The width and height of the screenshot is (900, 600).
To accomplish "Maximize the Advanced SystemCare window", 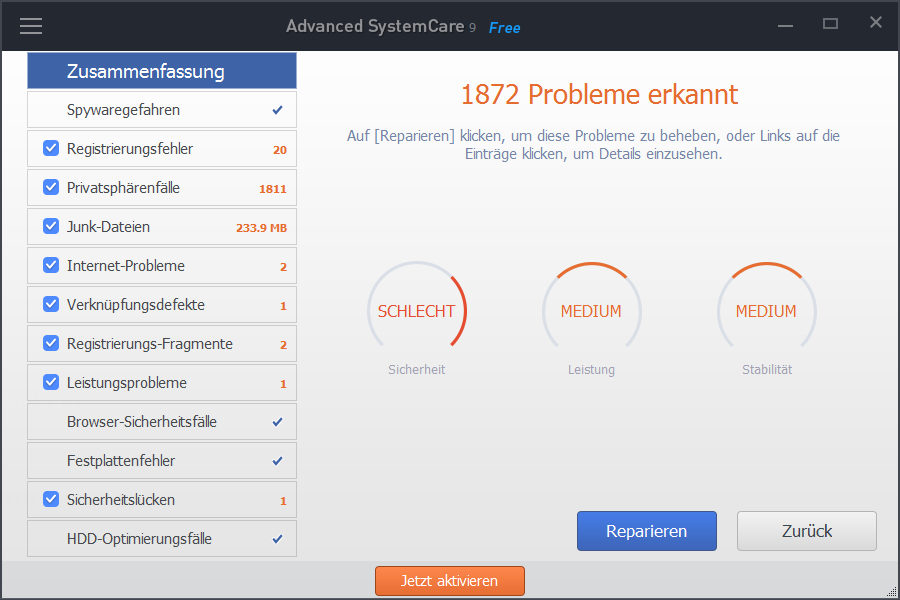I will coord(830,24).
